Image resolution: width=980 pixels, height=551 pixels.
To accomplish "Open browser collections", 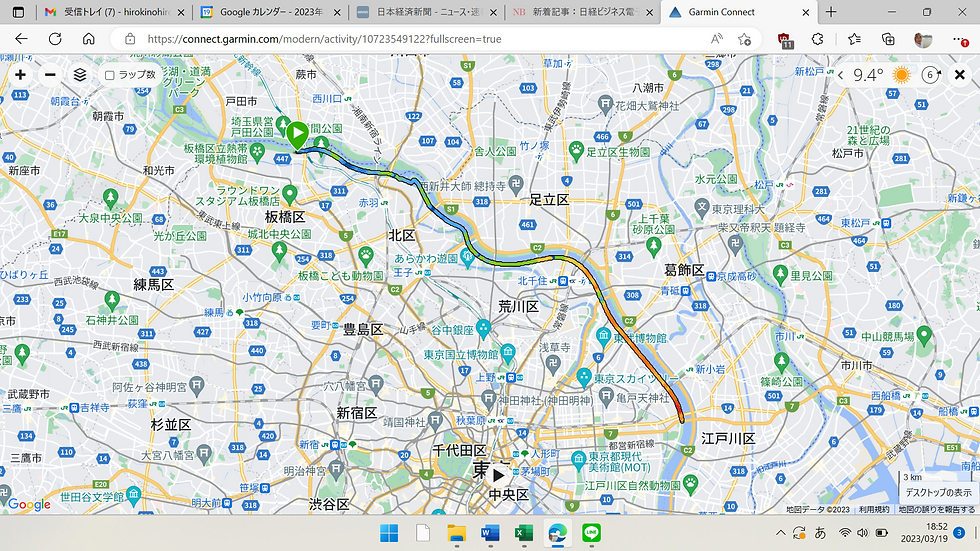I will [x=888, y=39].
